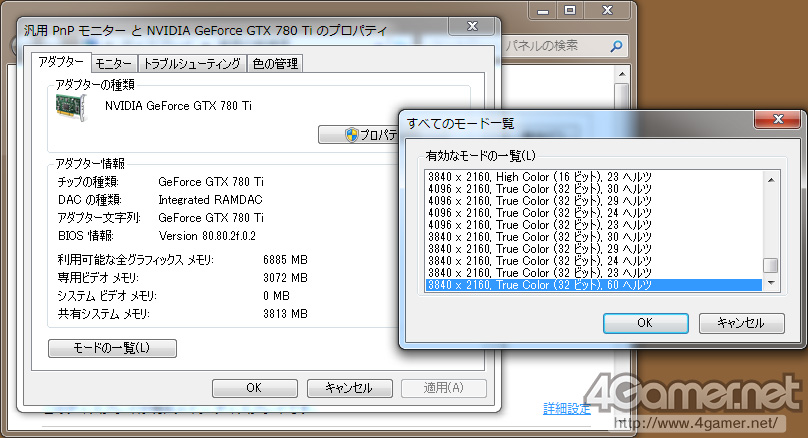This screenshot has height=438, width=808.
Task: Open the トラブルシューティング tab
Action: (x=192, y=63)
